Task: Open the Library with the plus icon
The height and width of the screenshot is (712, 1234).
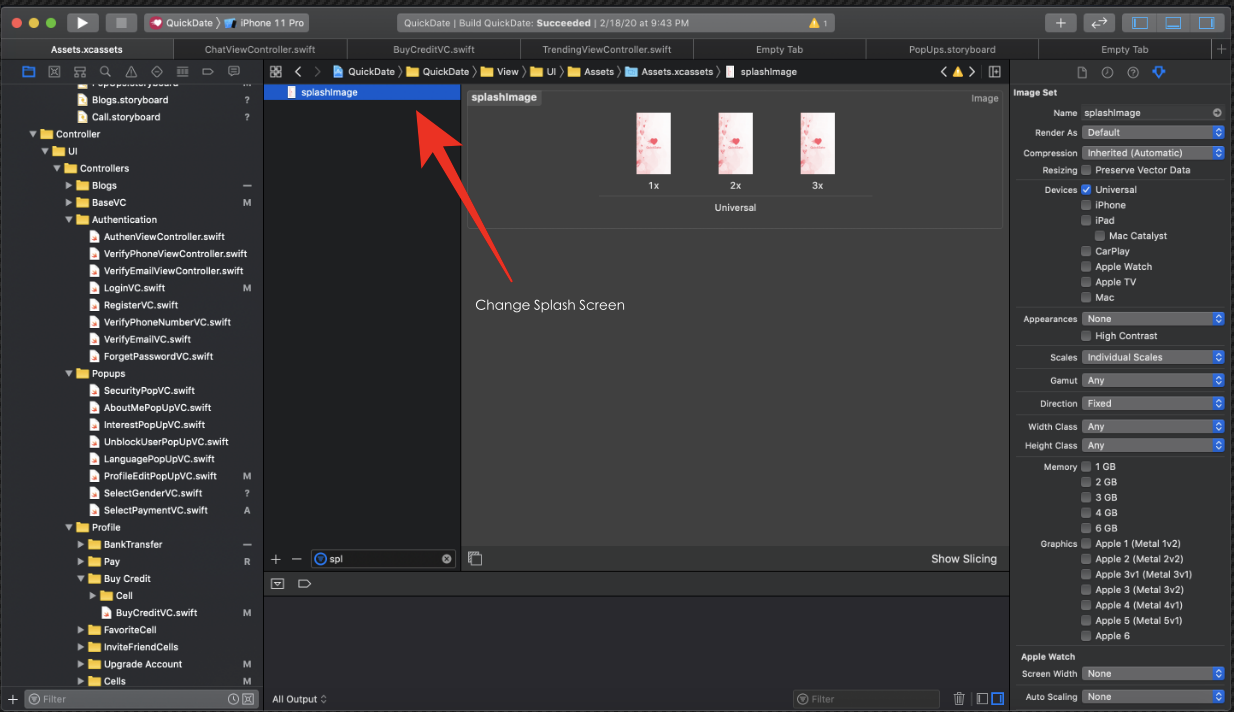Action: point(1061,22)
